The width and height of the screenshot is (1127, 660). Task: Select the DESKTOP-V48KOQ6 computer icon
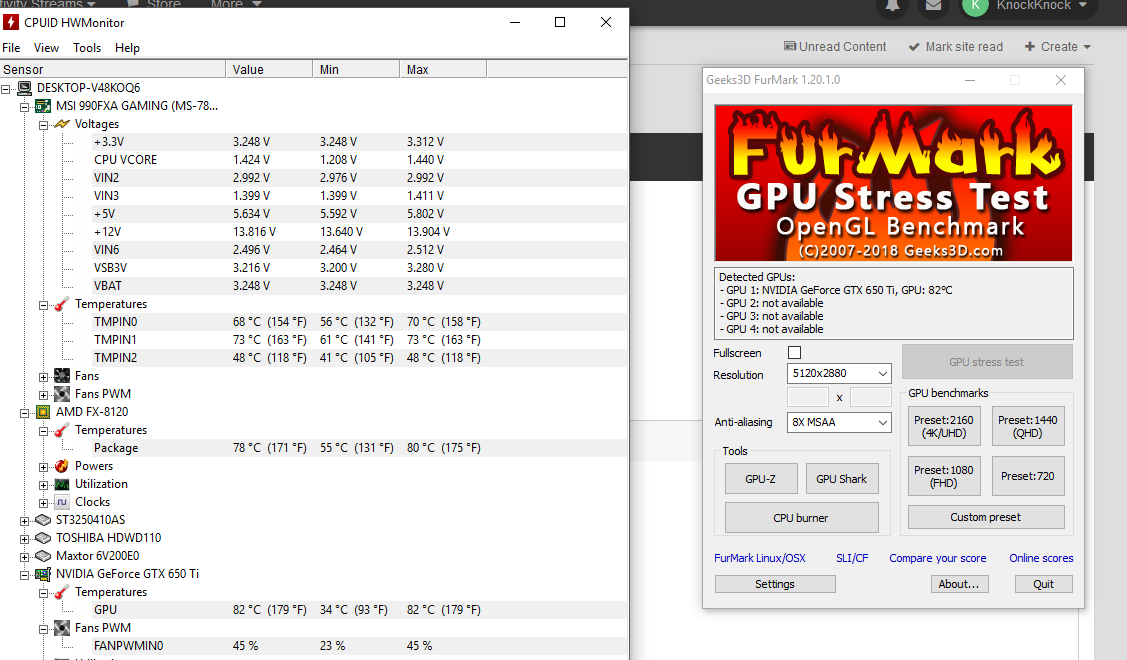[x=24, y=88]
